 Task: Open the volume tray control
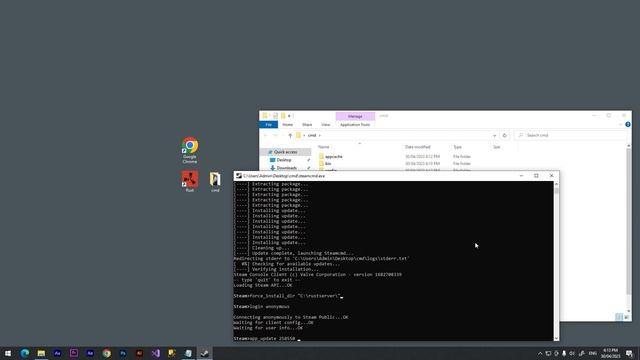click(x=572, y=353)
